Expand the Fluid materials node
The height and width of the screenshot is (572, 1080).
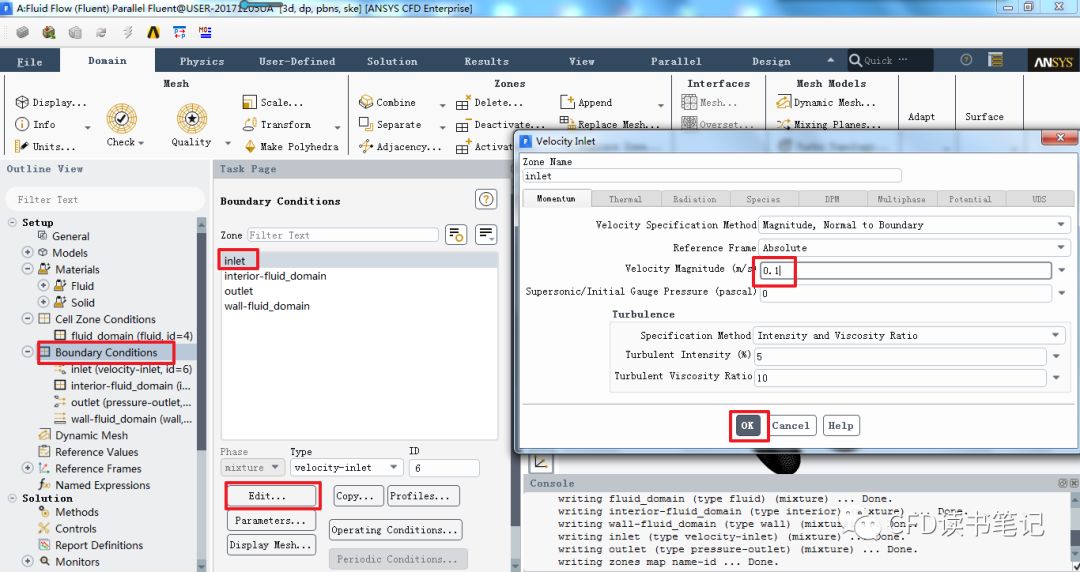43,285
